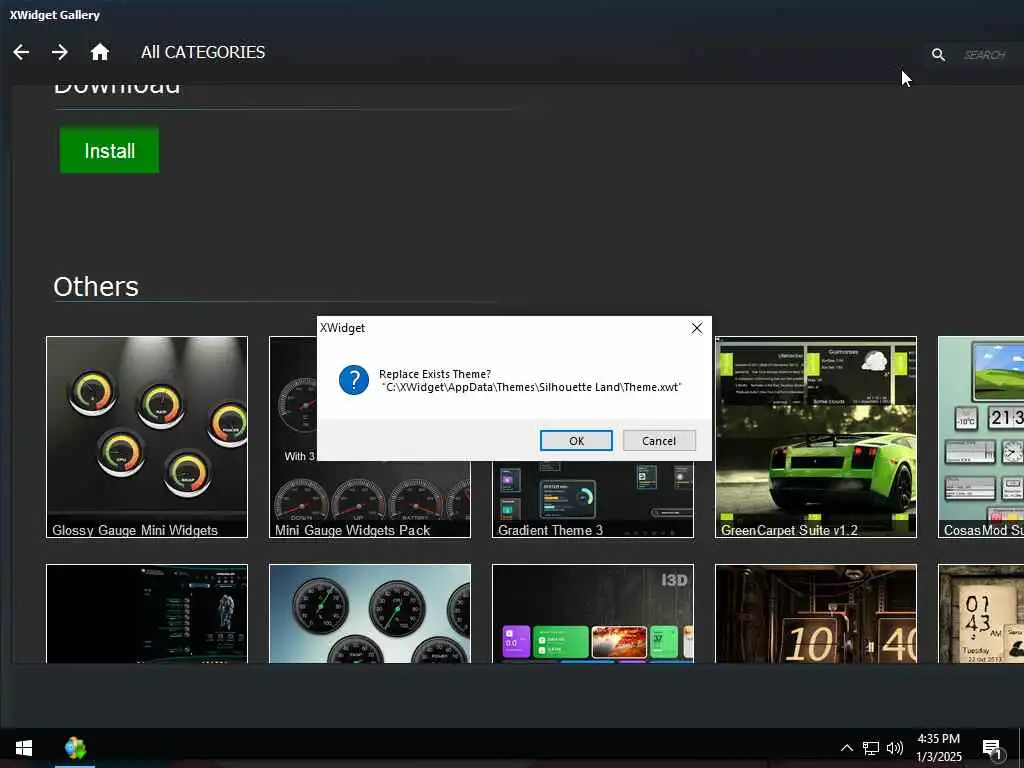Click the XWidget taskbar app icon
The width and height of the screenshot is (1024, 768).
click(x=75, y=748)
